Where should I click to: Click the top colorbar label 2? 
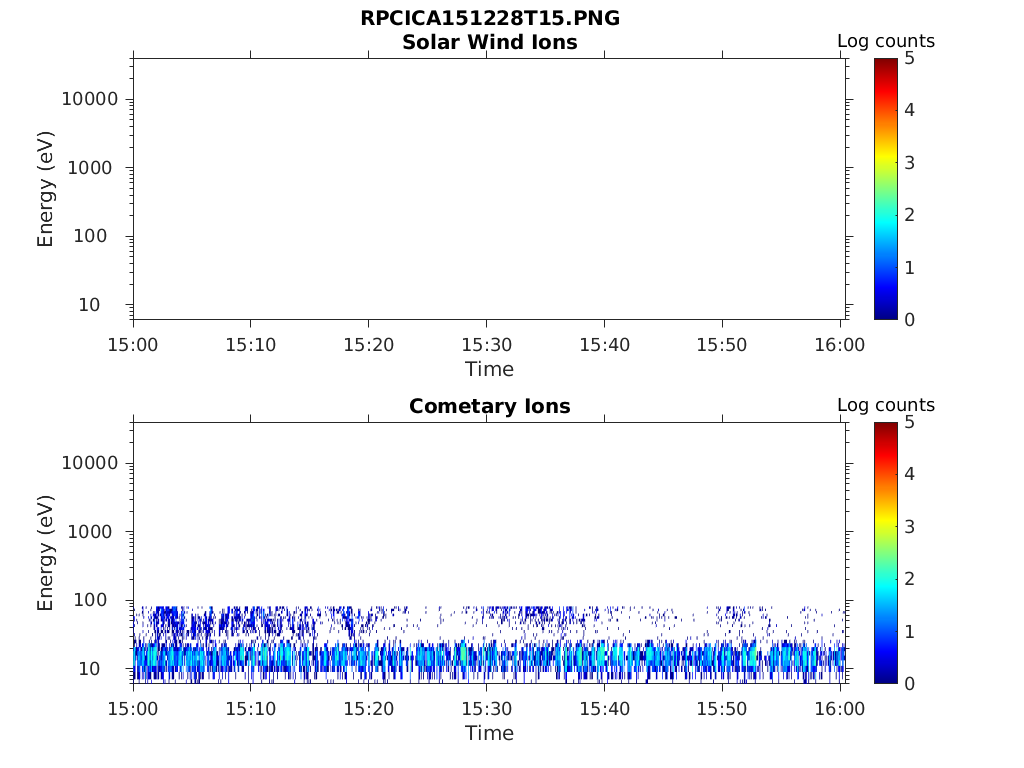click(x=909, y=215)
